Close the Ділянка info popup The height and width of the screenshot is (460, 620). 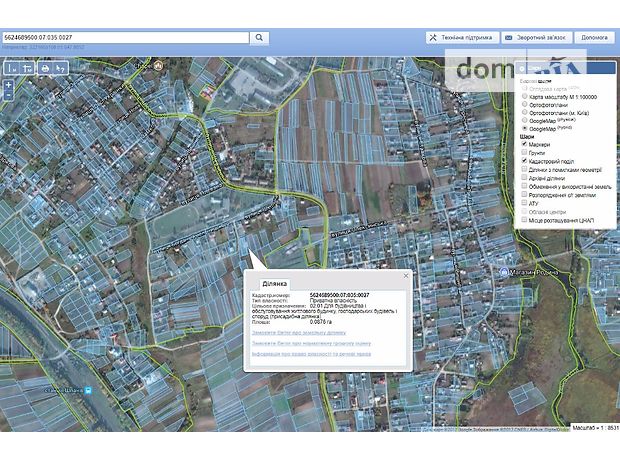click(406, 276)
